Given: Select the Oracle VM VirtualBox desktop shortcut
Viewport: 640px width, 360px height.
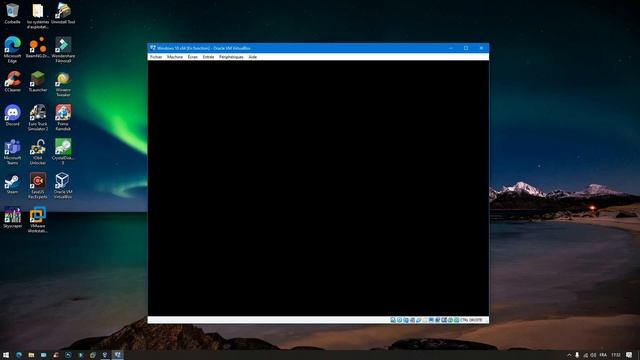Looking at the screenshot, I should click(x=63, y=186).
